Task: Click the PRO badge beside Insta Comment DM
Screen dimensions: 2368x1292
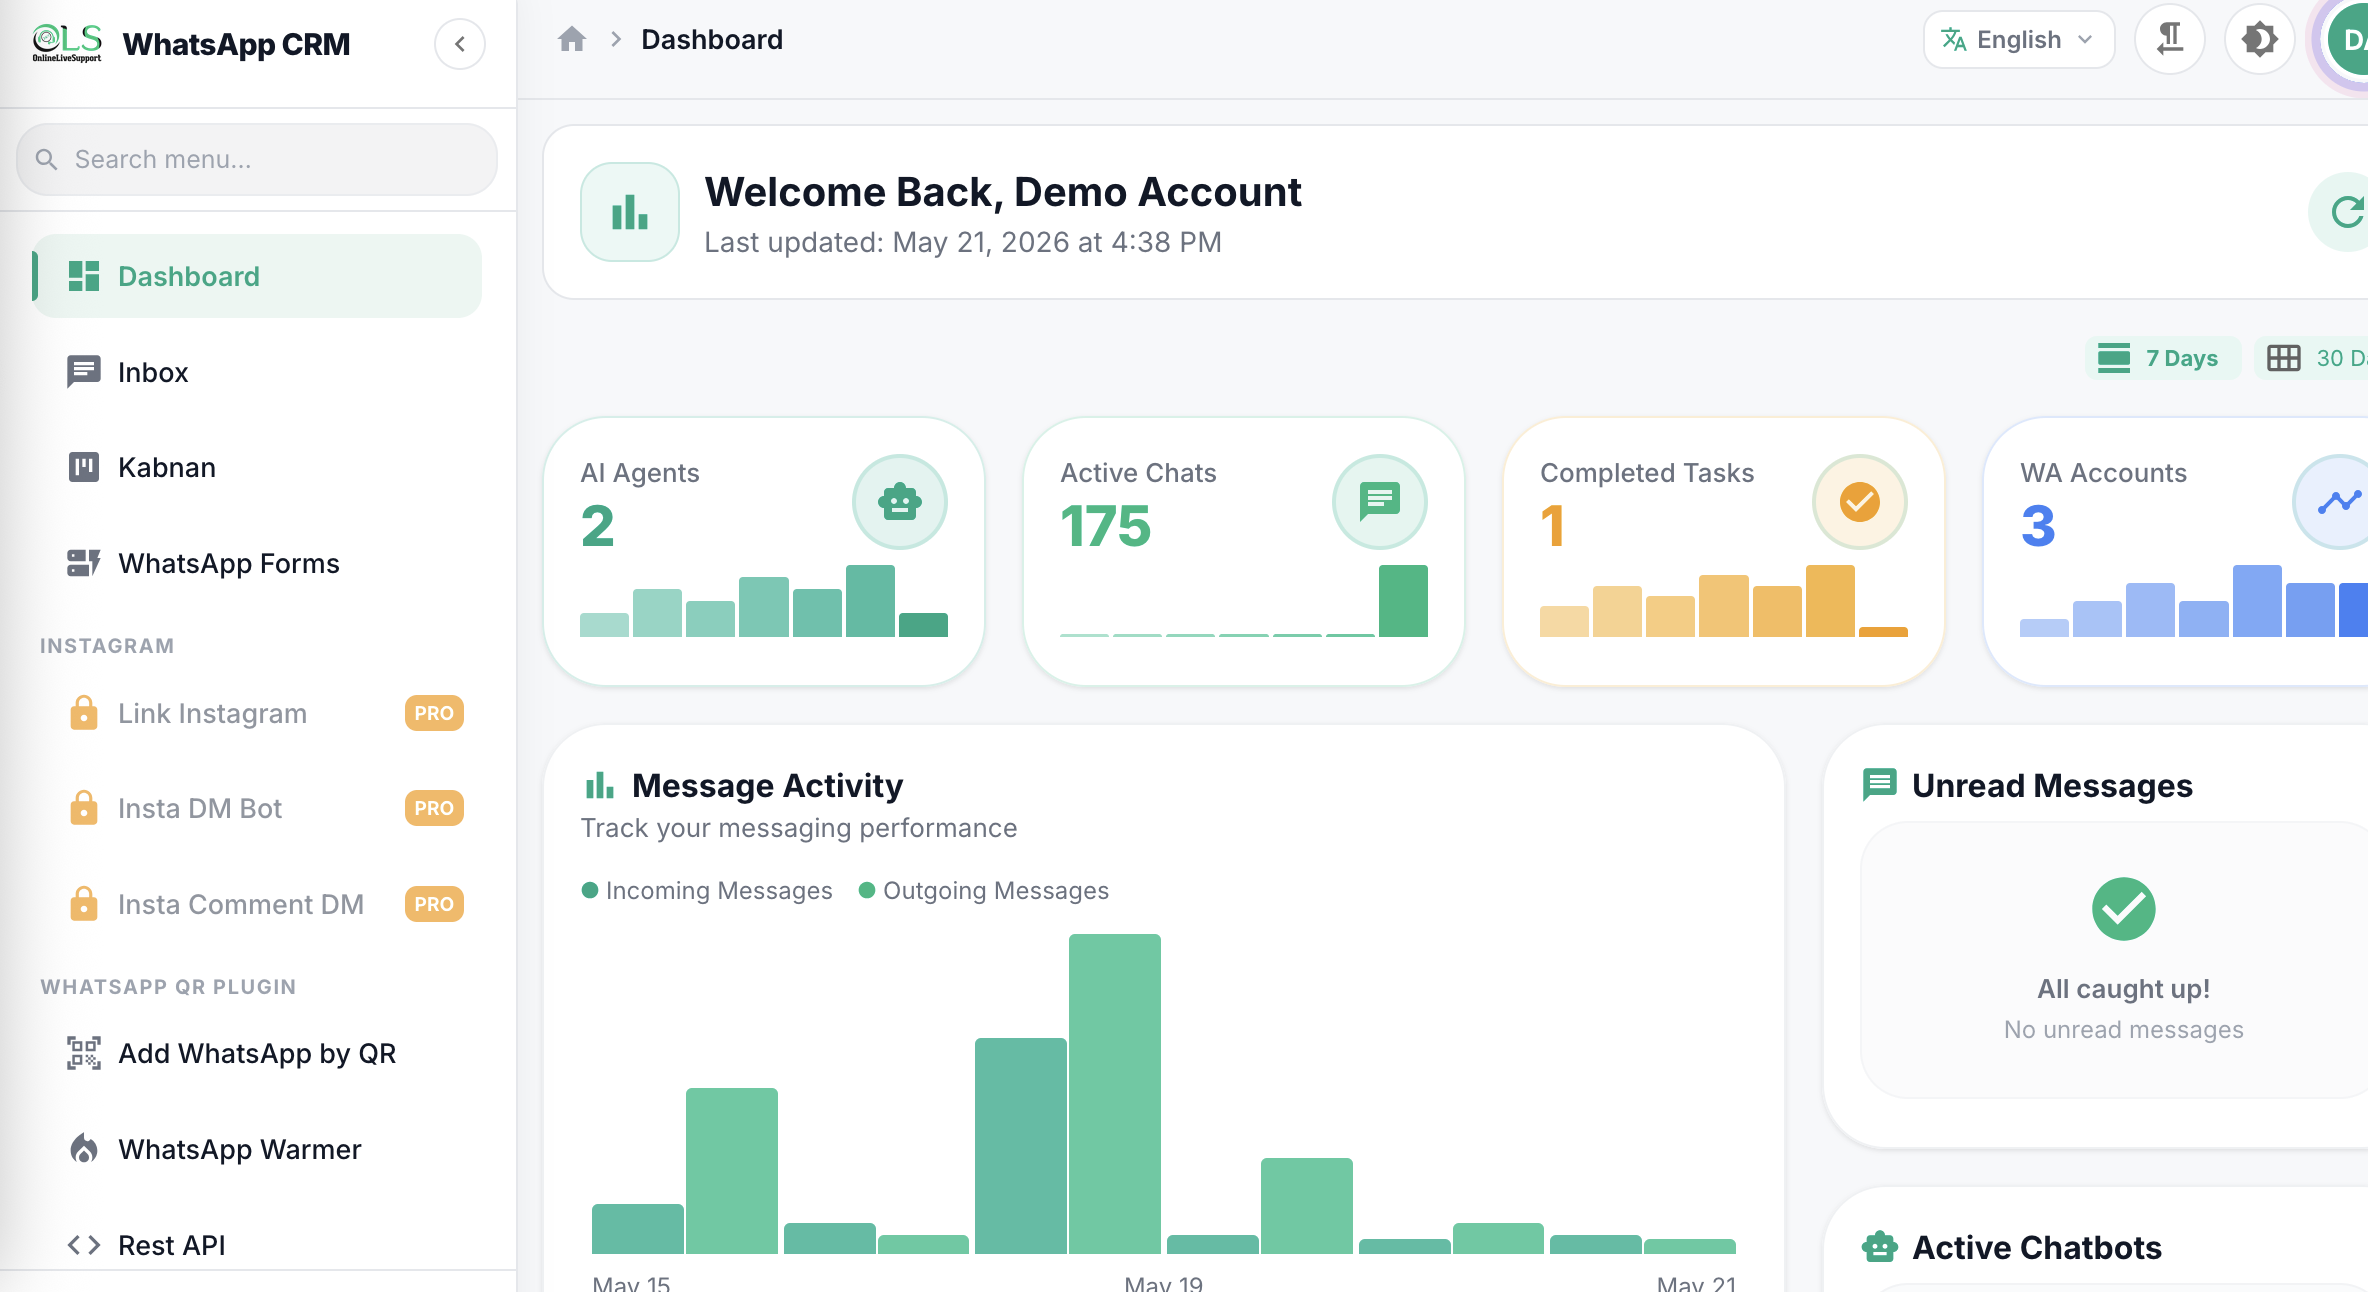Action: tap(434, 904)
